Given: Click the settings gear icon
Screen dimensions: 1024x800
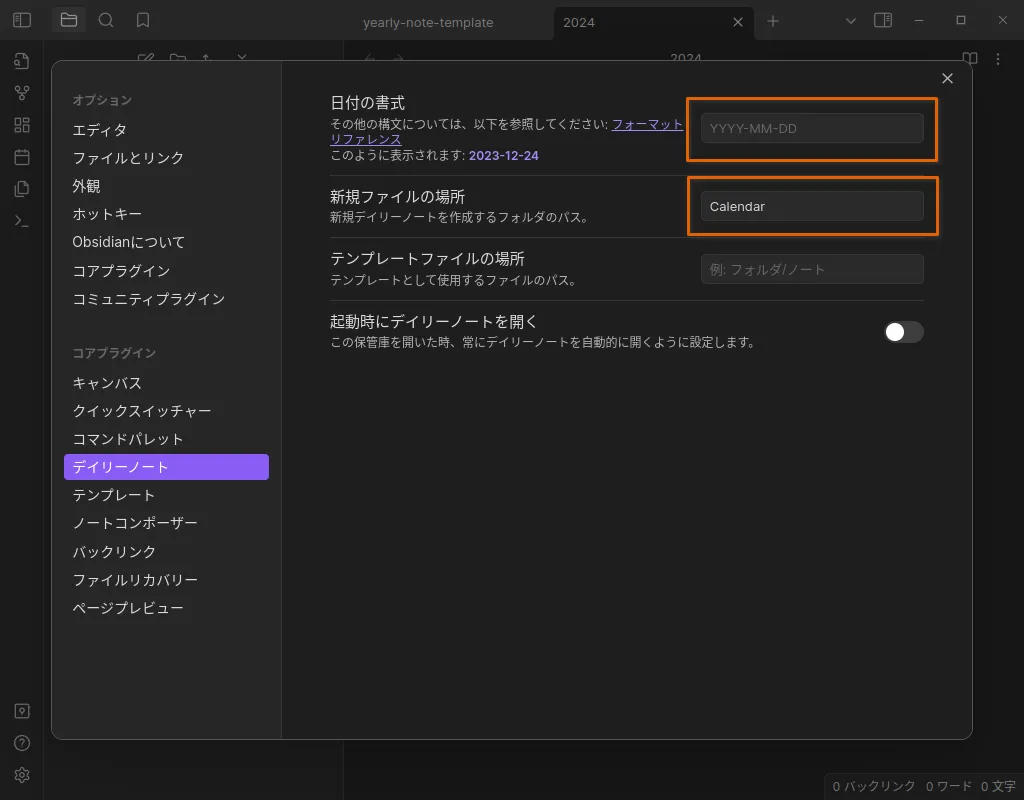Looking at the screenshot, I should pos(22,775).
